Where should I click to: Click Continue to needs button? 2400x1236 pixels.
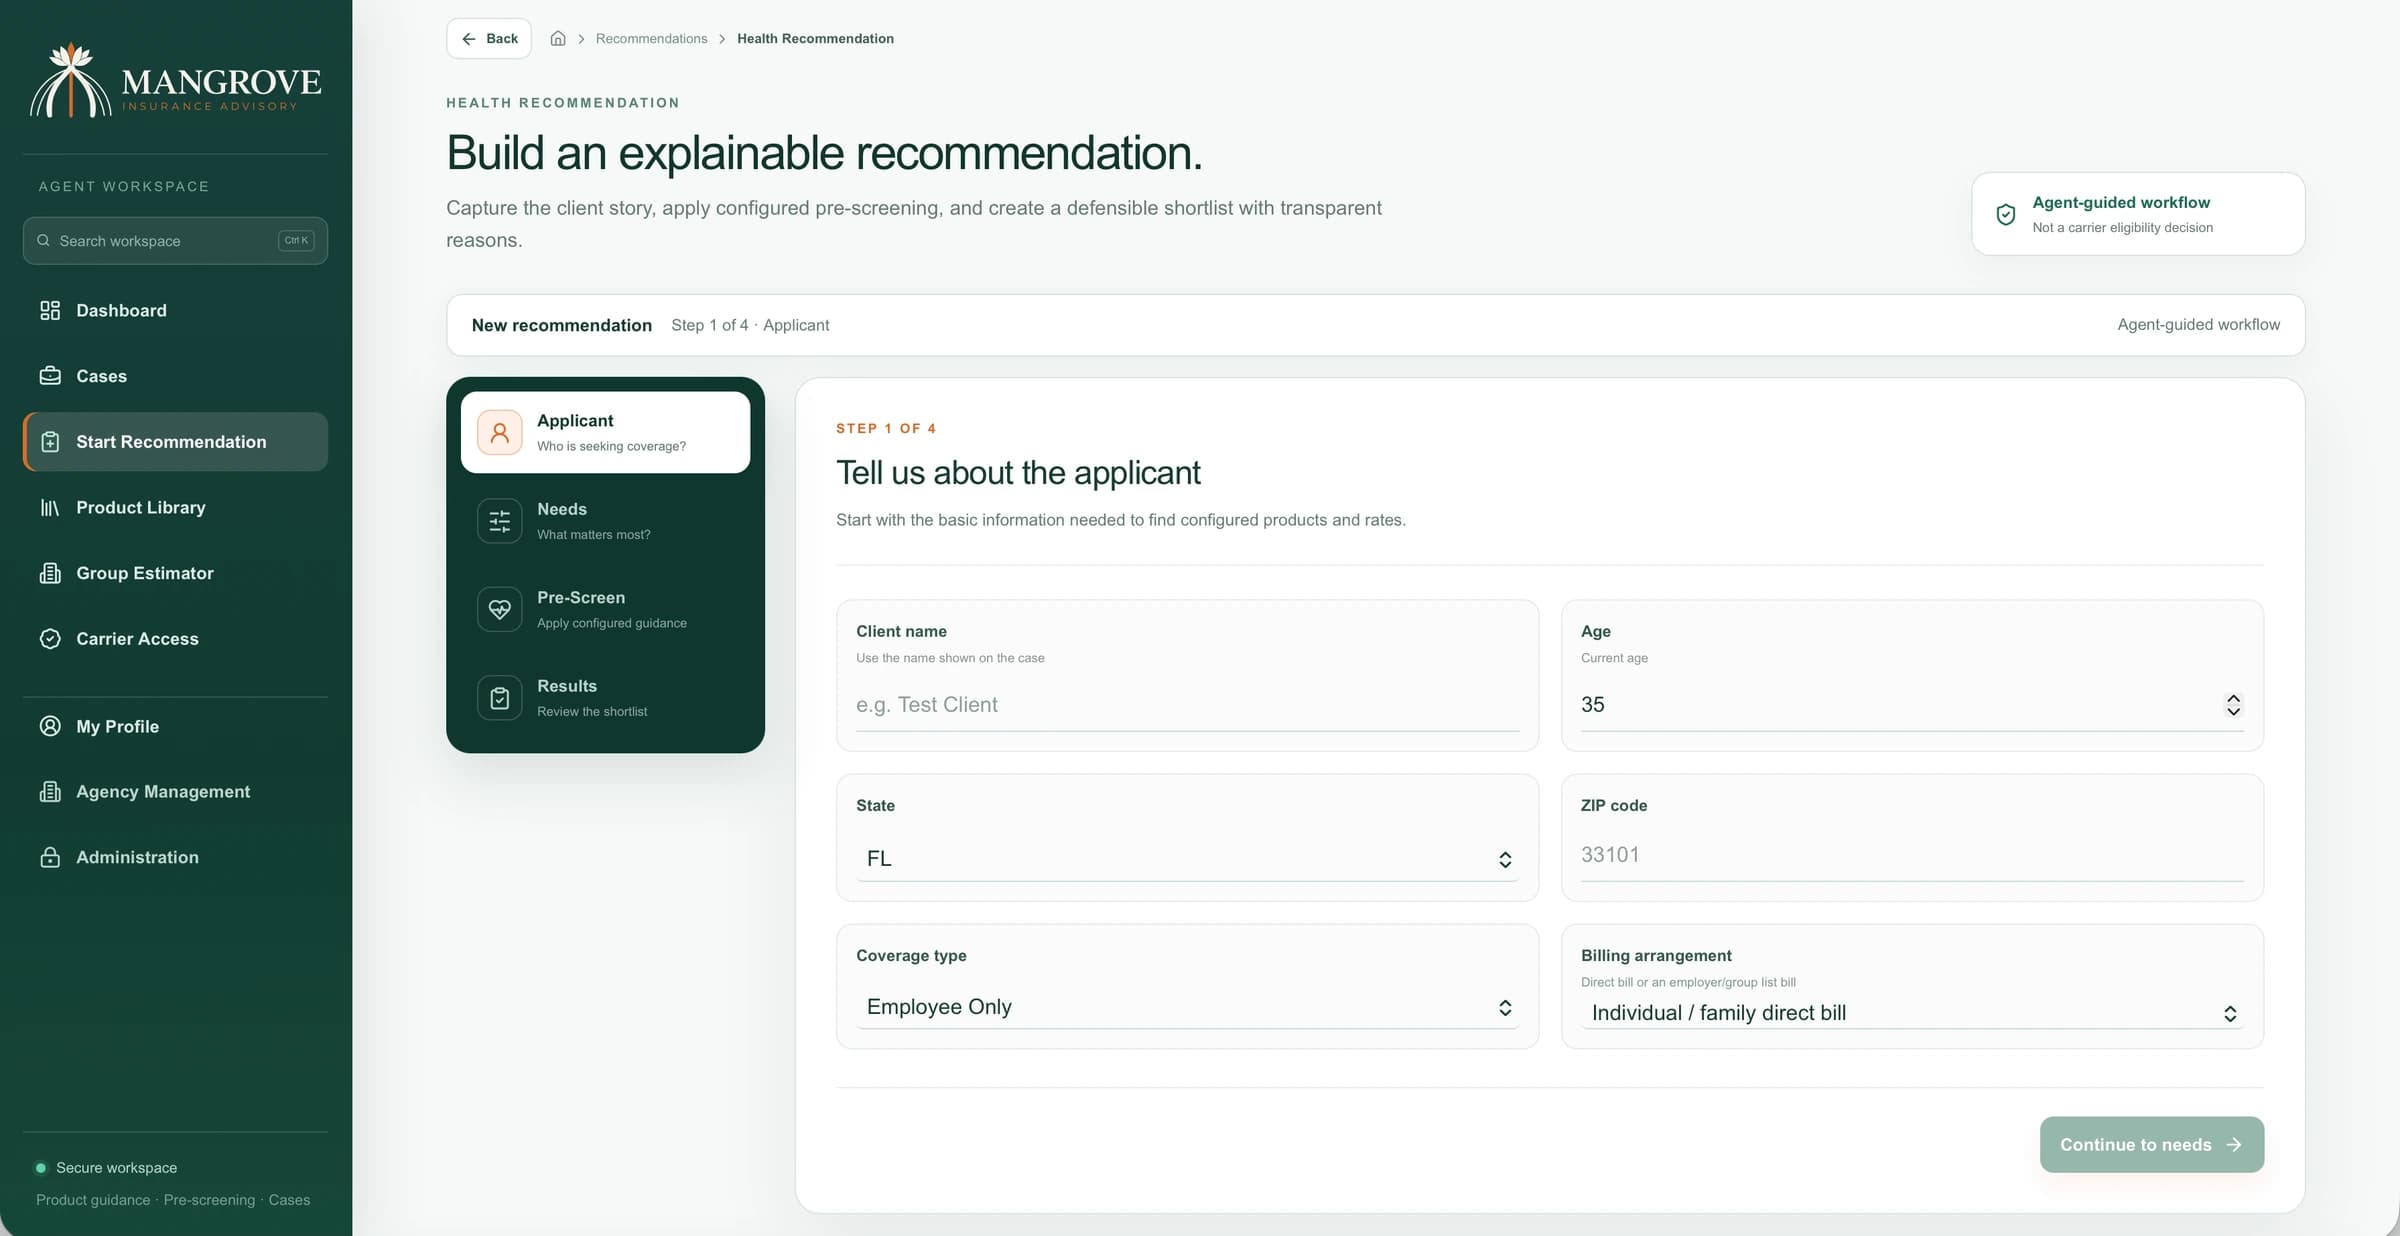2152,1144
